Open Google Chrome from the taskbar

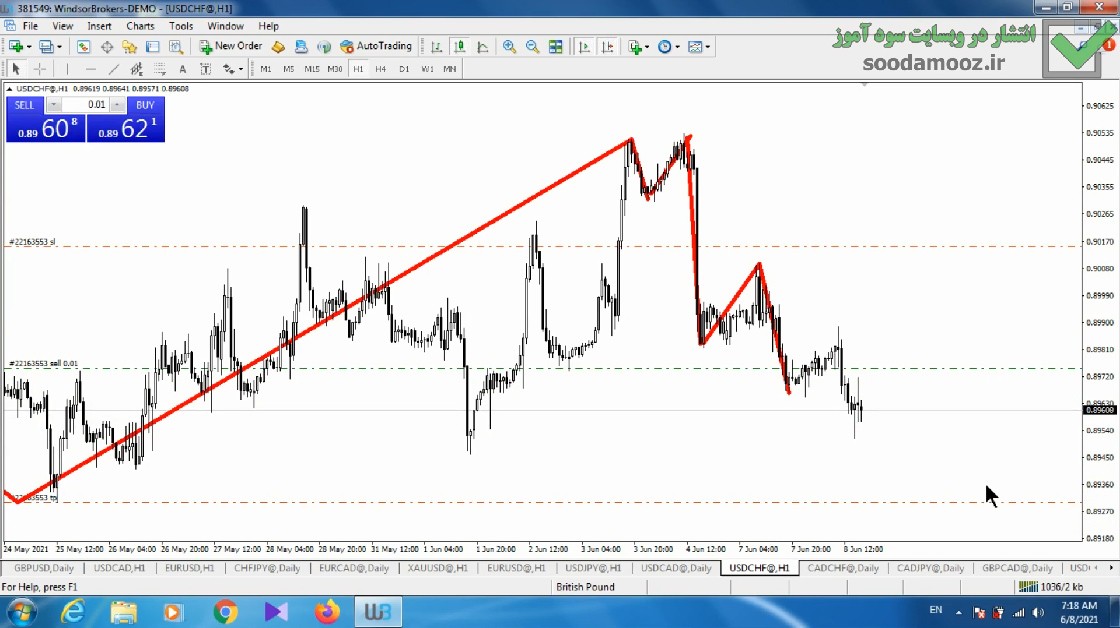coord(225,612)
